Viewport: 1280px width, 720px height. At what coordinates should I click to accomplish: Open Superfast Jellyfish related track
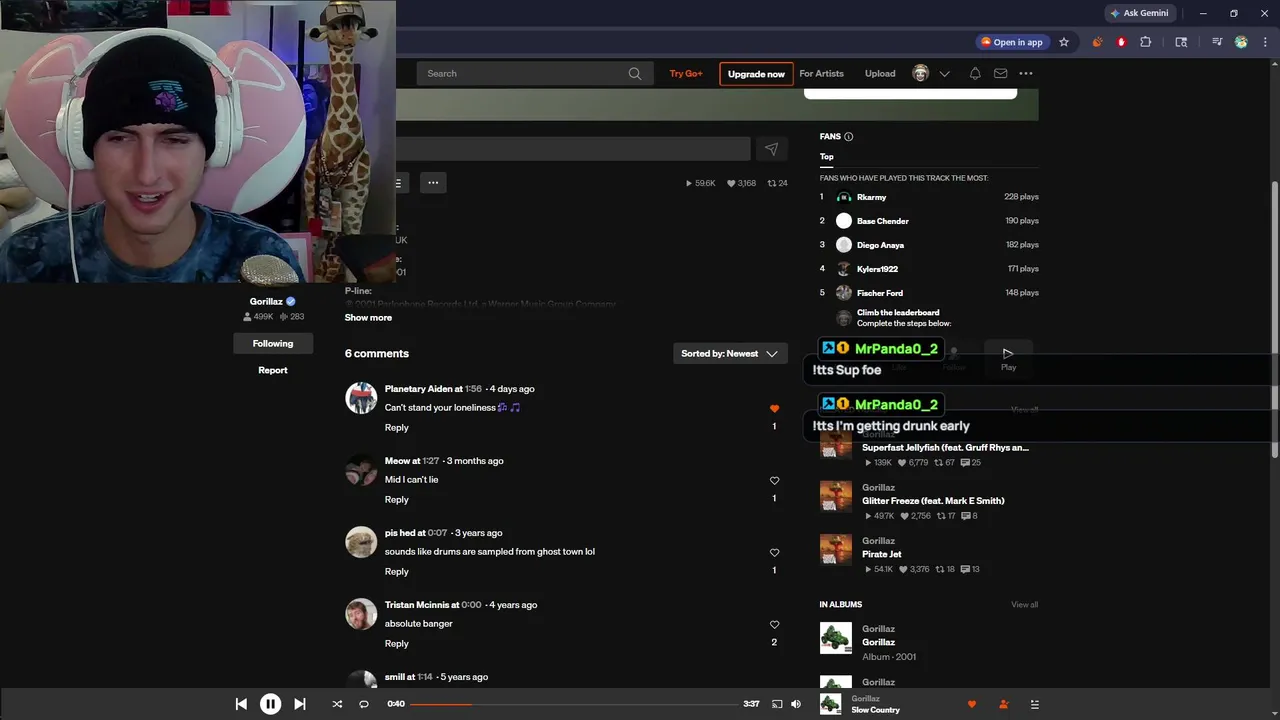click(945, 448)
